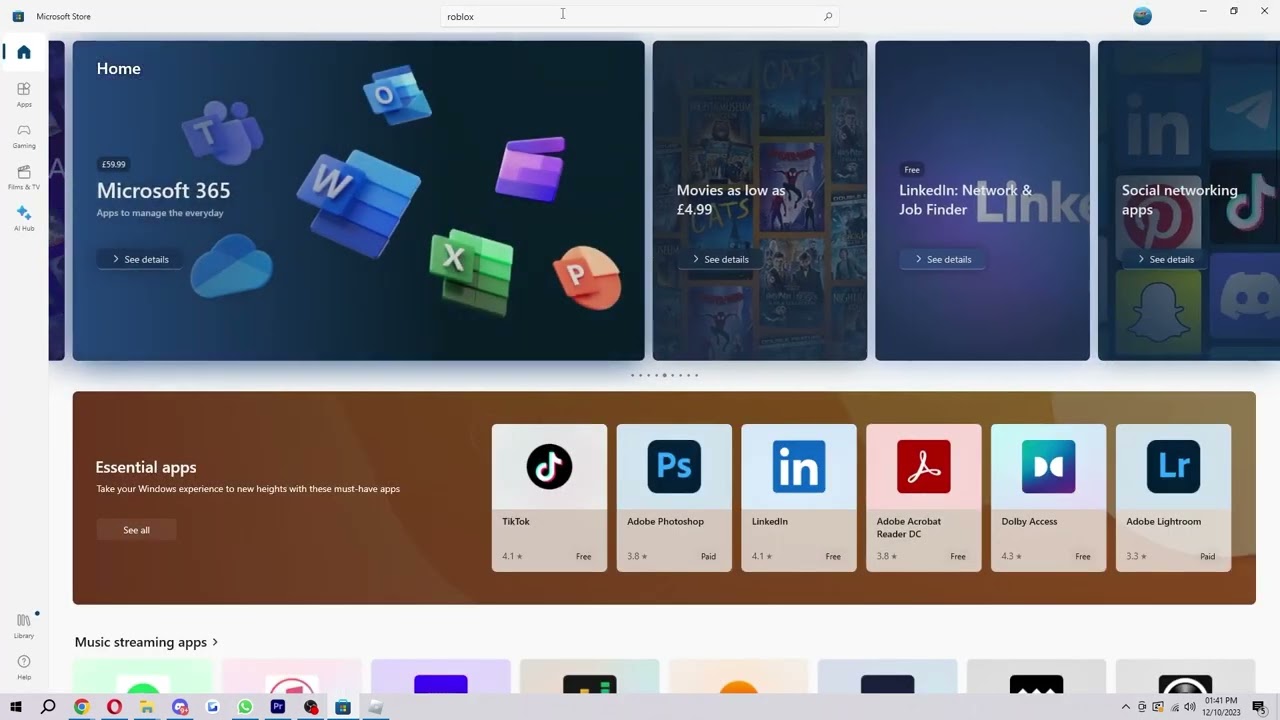
Task: Open the Roblox taskbar icon
Action: pyautogui.click(x=376, y=707)
